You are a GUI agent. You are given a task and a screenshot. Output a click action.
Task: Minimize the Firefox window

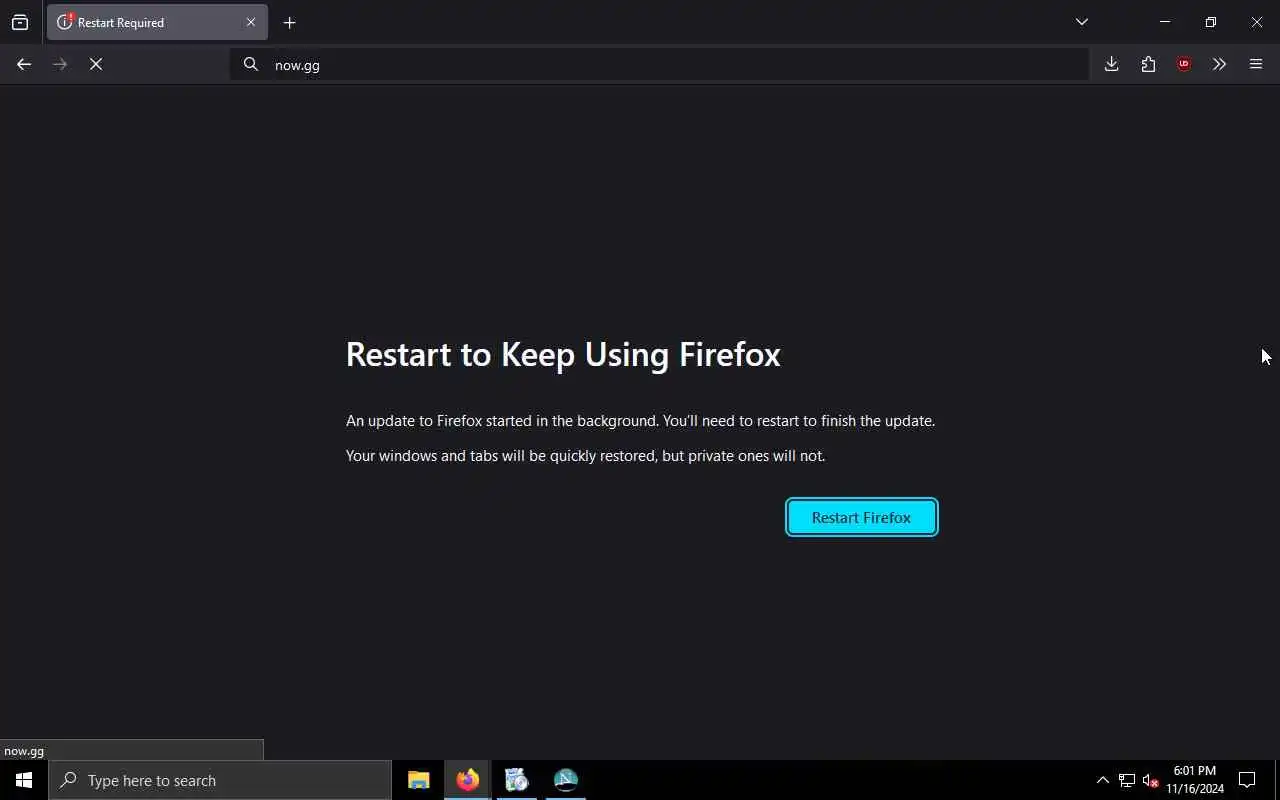click(x=1165, y=22)
